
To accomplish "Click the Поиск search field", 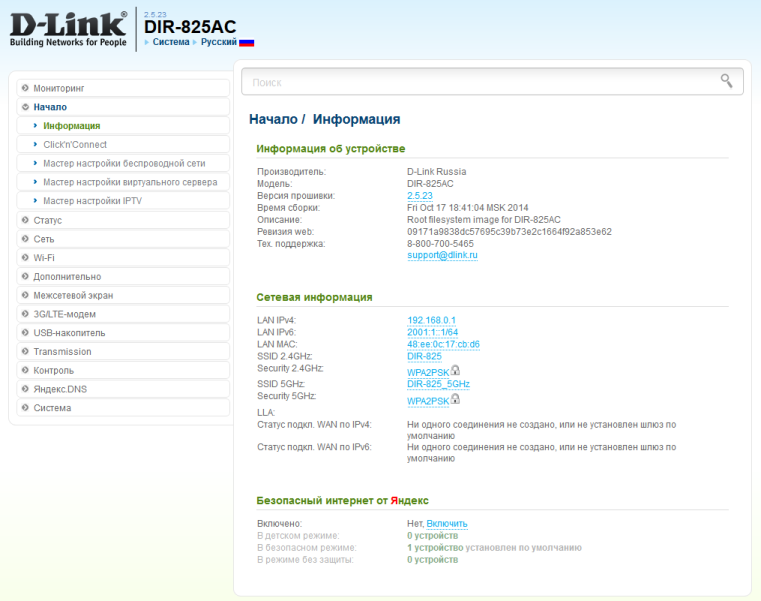I will point(492,82).
